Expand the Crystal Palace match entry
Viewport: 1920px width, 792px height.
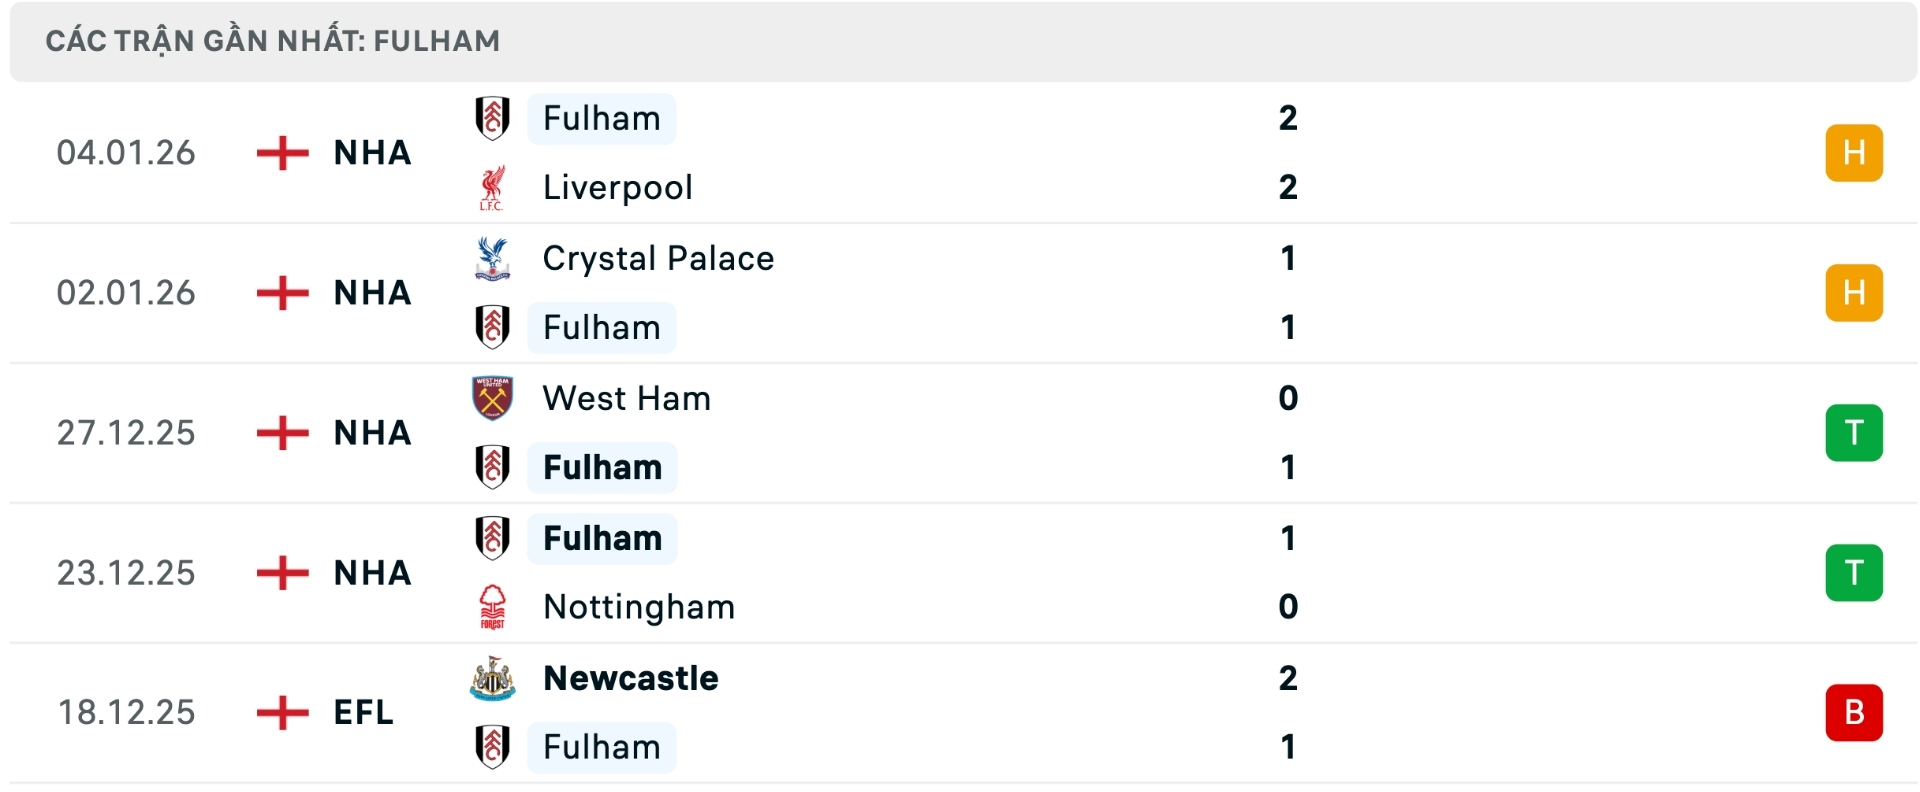click(960, 292)
